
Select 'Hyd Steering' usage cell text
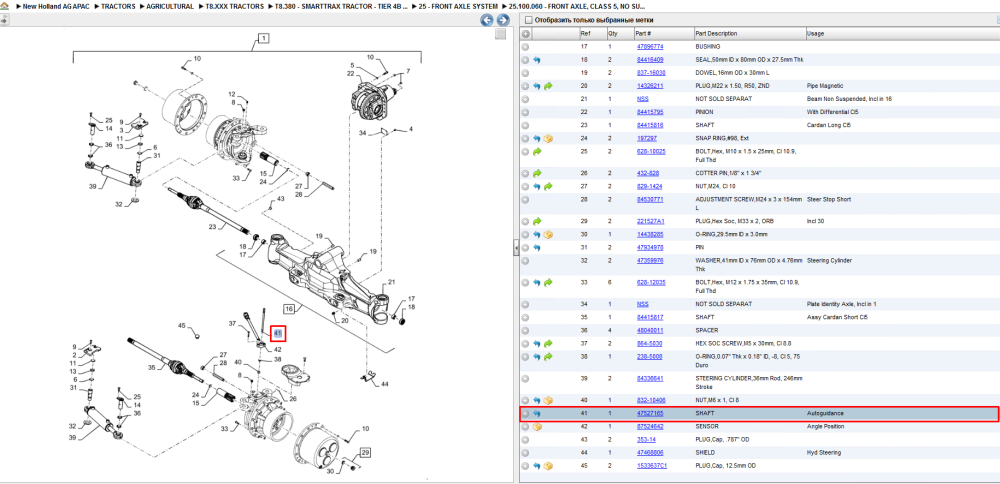point(823,453)
